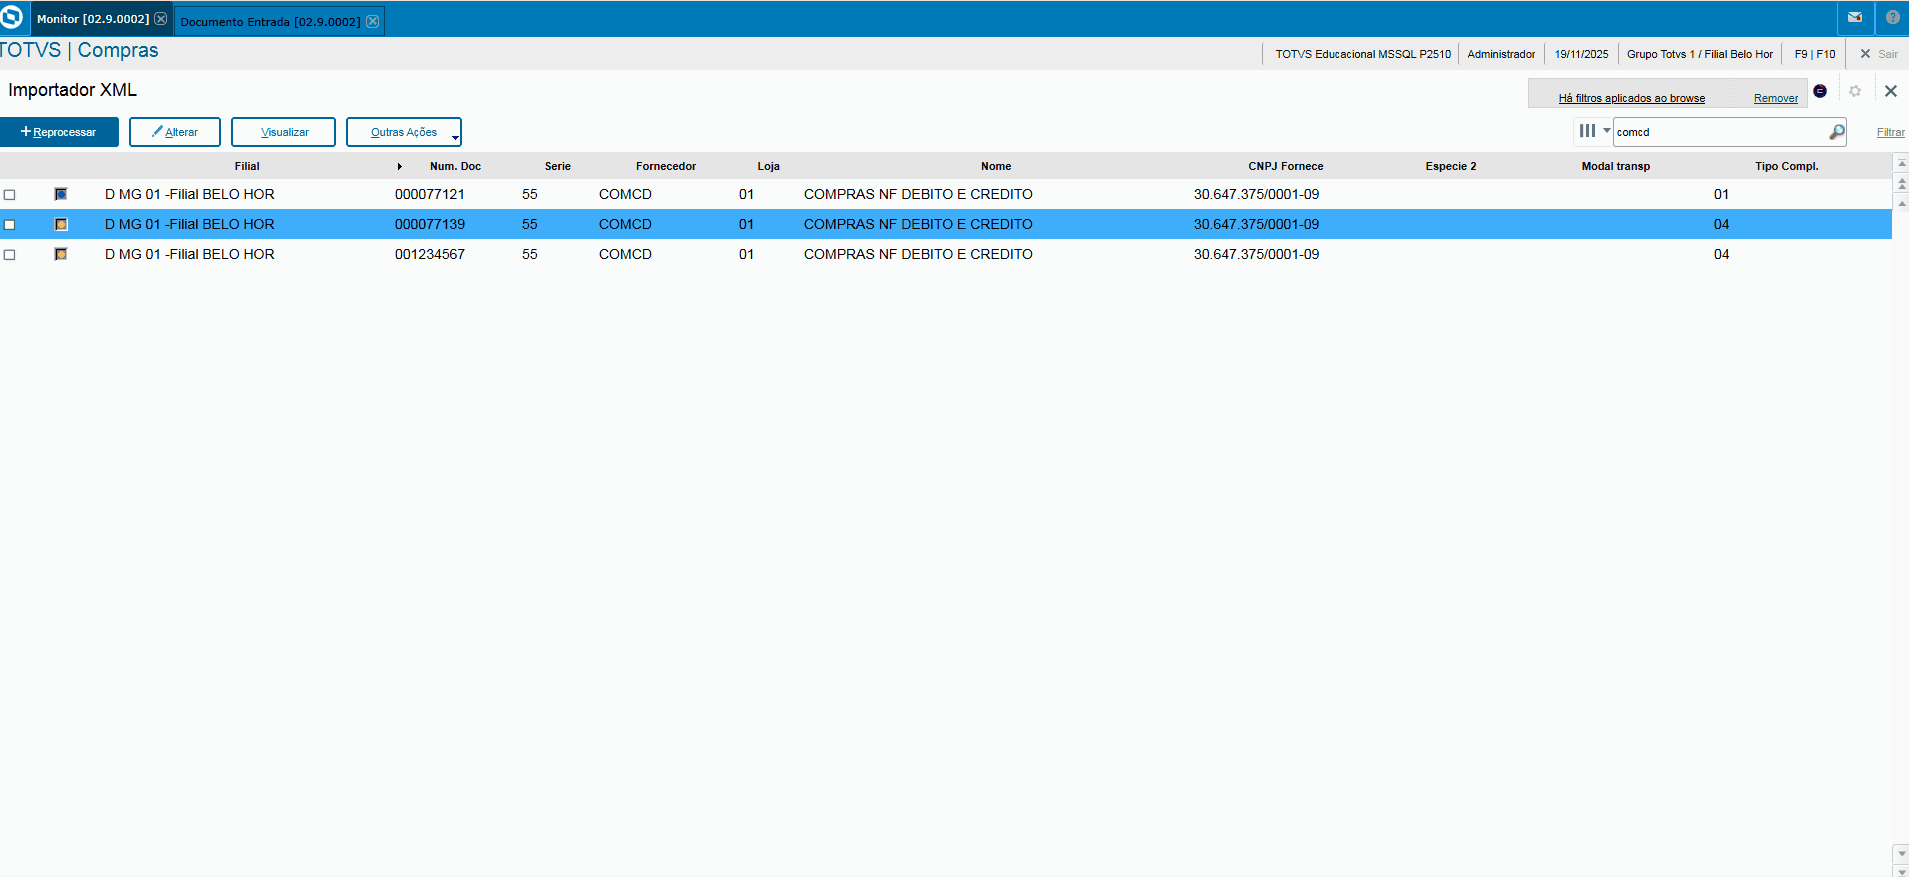The height and width of the screenshot is (877, 1909).
Task: Open the search column picker arrow
Action: pyautogui.click(x=1606, y=130)
